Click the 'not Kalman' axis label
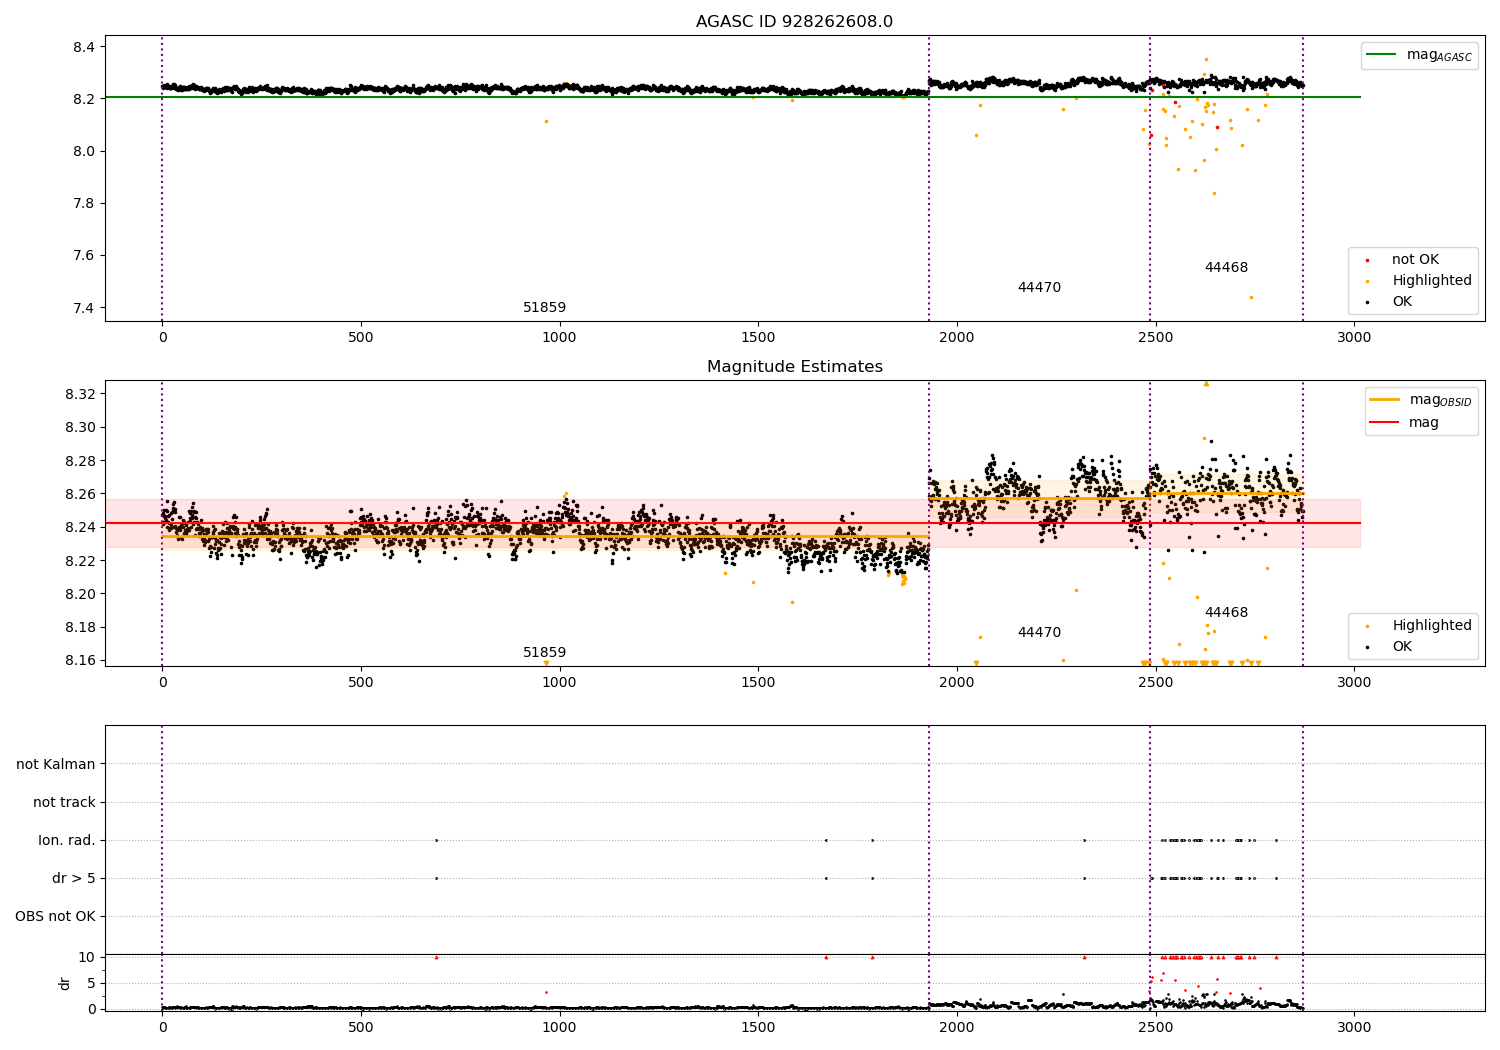This screenshot has width=1500, height=1050. [x=56, y=765]
